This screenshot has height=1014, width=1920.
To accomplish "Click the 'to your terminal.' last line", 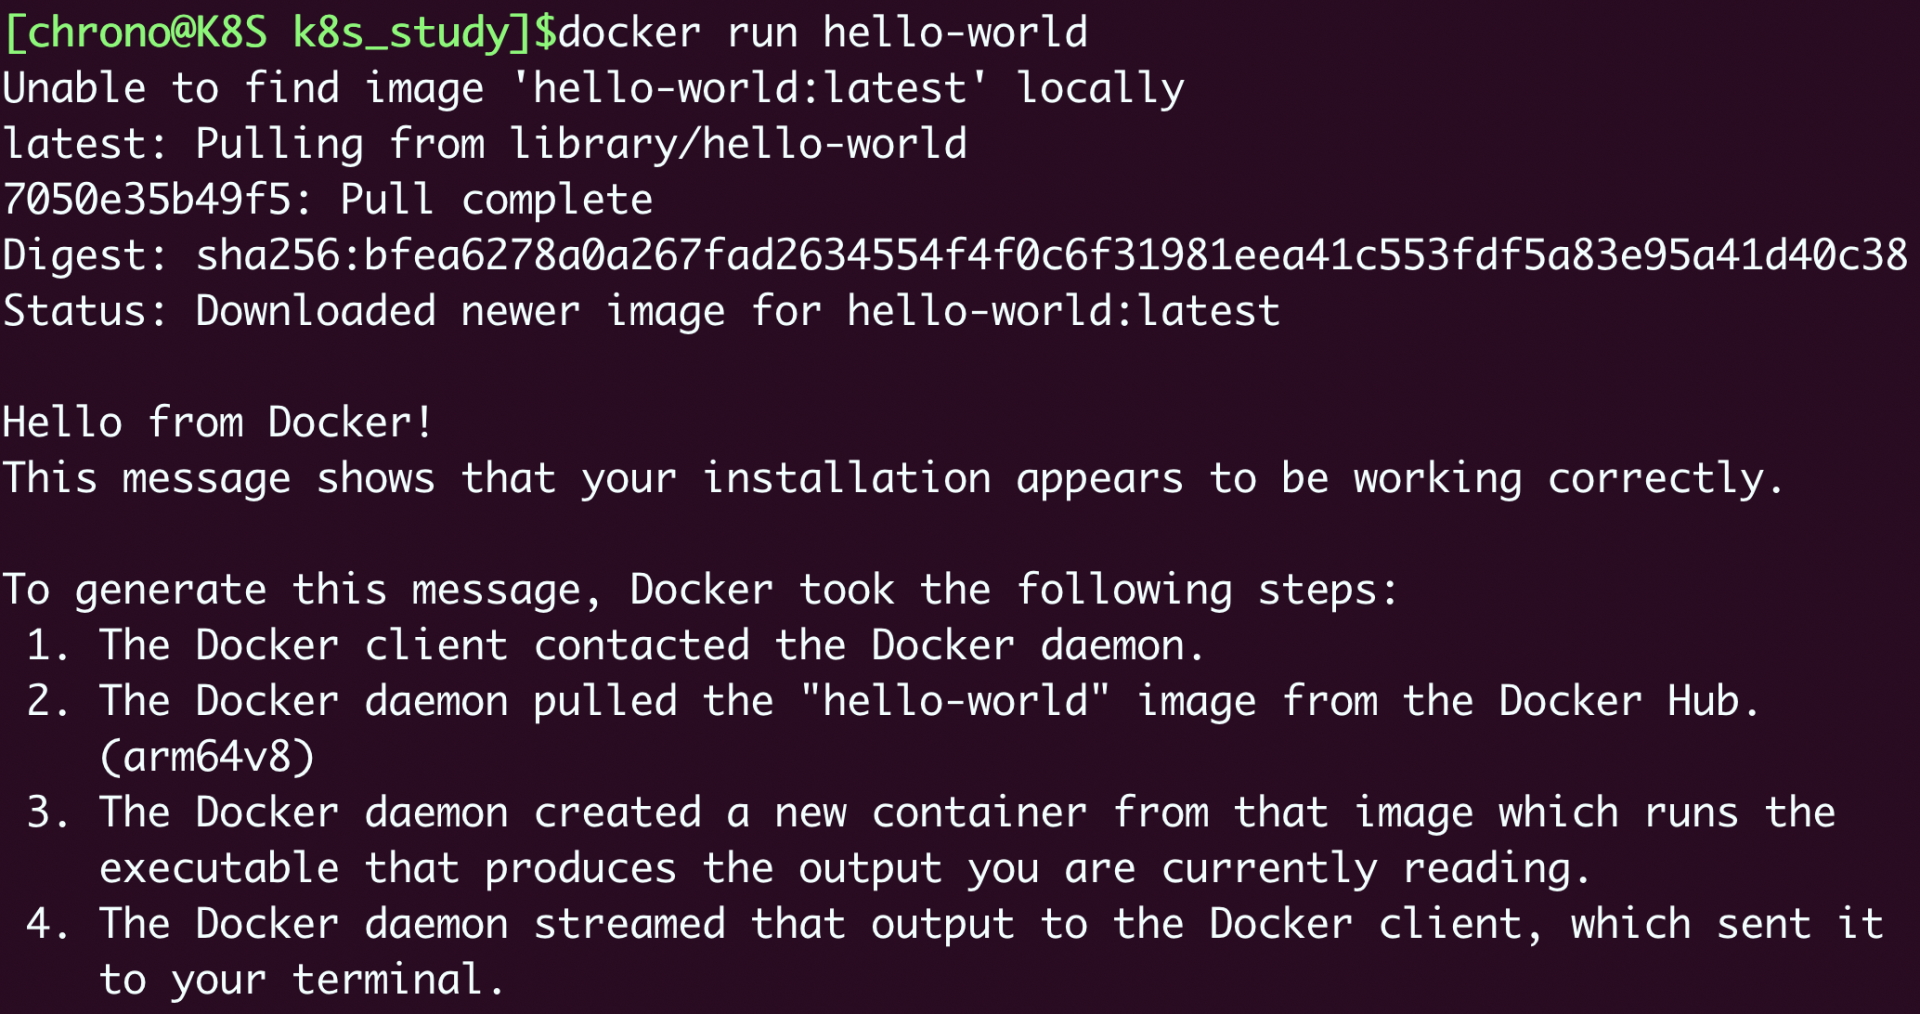I will [302, 980].
